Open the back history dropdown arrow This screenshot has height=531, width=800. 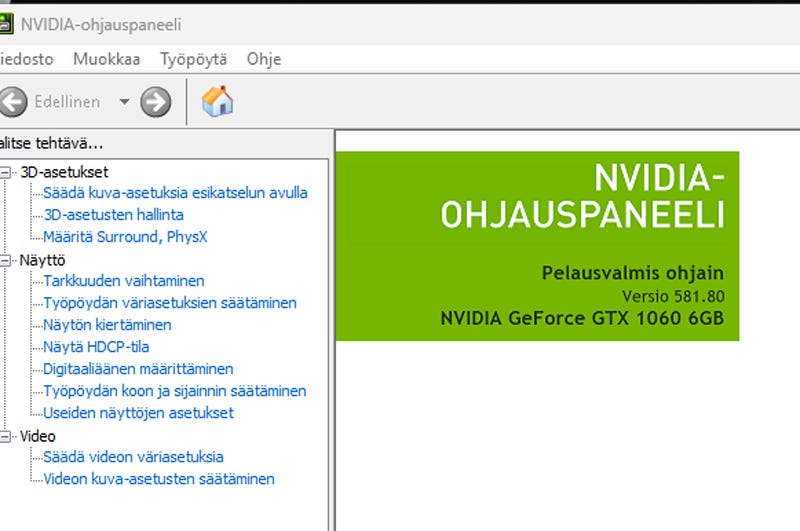124,102
